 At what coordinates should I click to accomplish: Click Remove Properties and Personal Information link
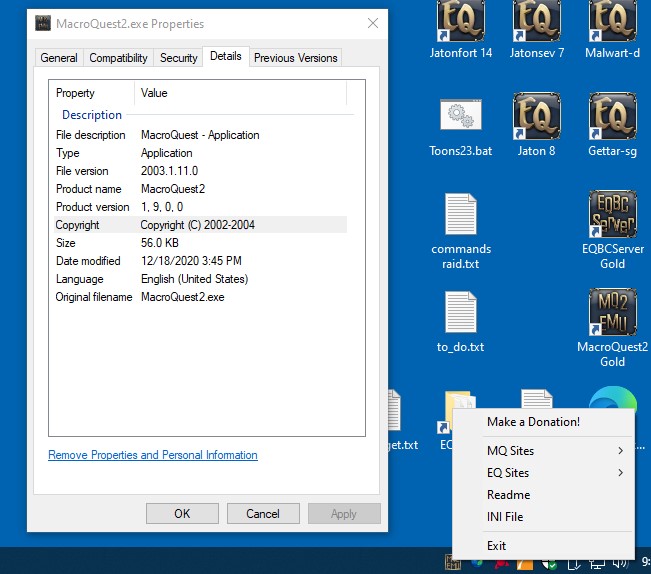[x=153, y=455]
